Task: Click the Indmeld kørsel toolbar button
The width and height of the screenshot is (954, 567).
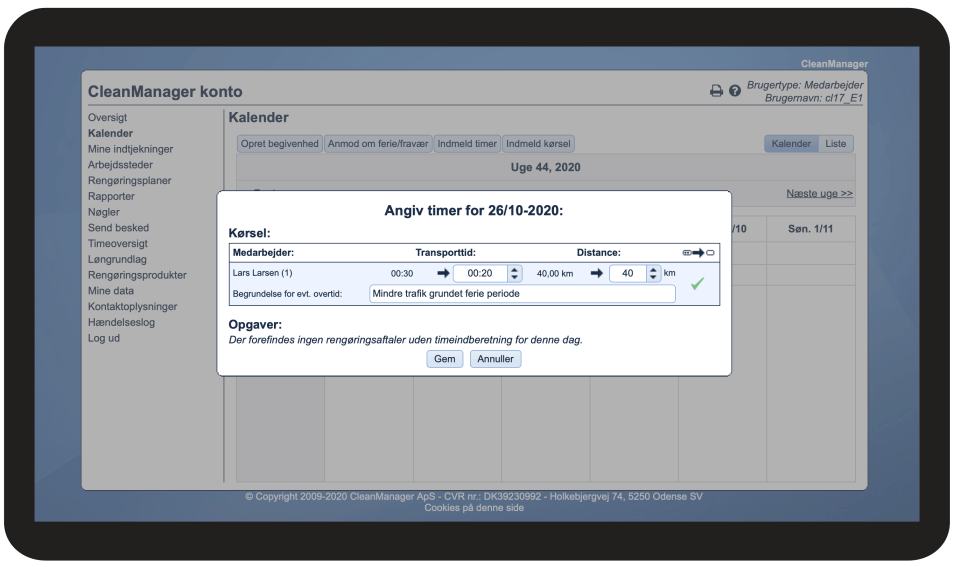Action: tap(538, 144)
